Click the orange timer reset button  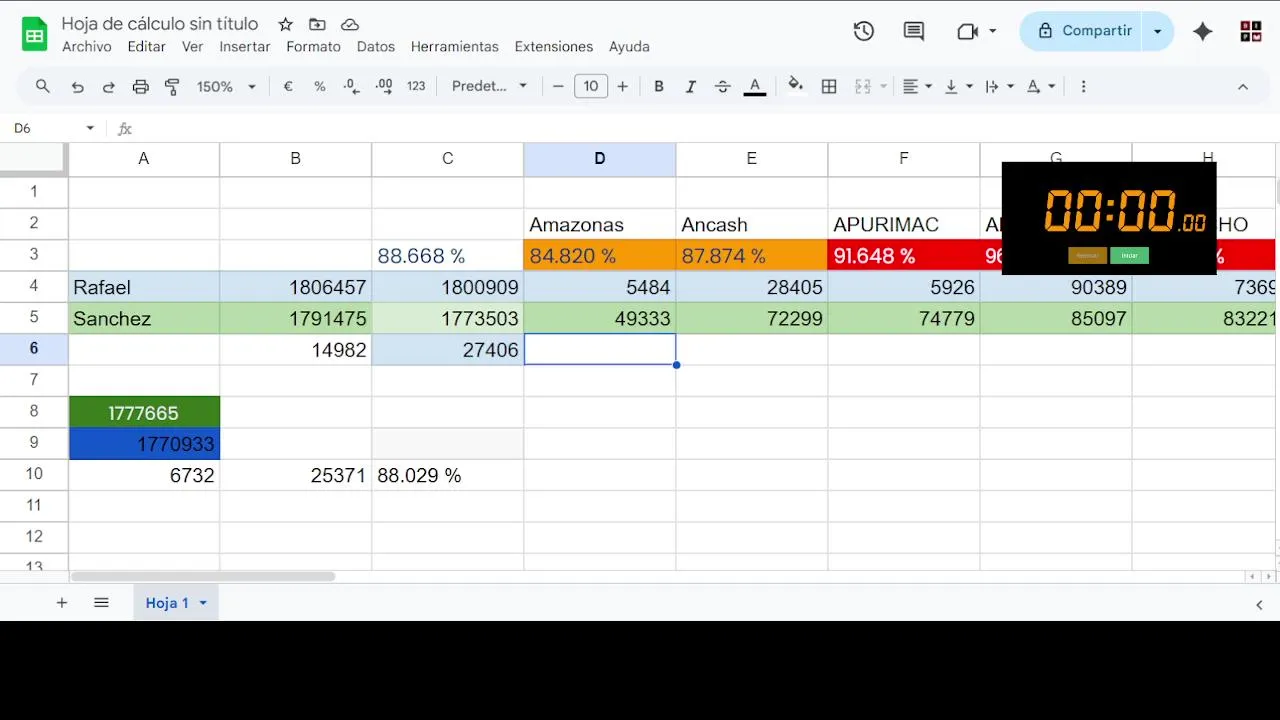[x=1087, y=255]
